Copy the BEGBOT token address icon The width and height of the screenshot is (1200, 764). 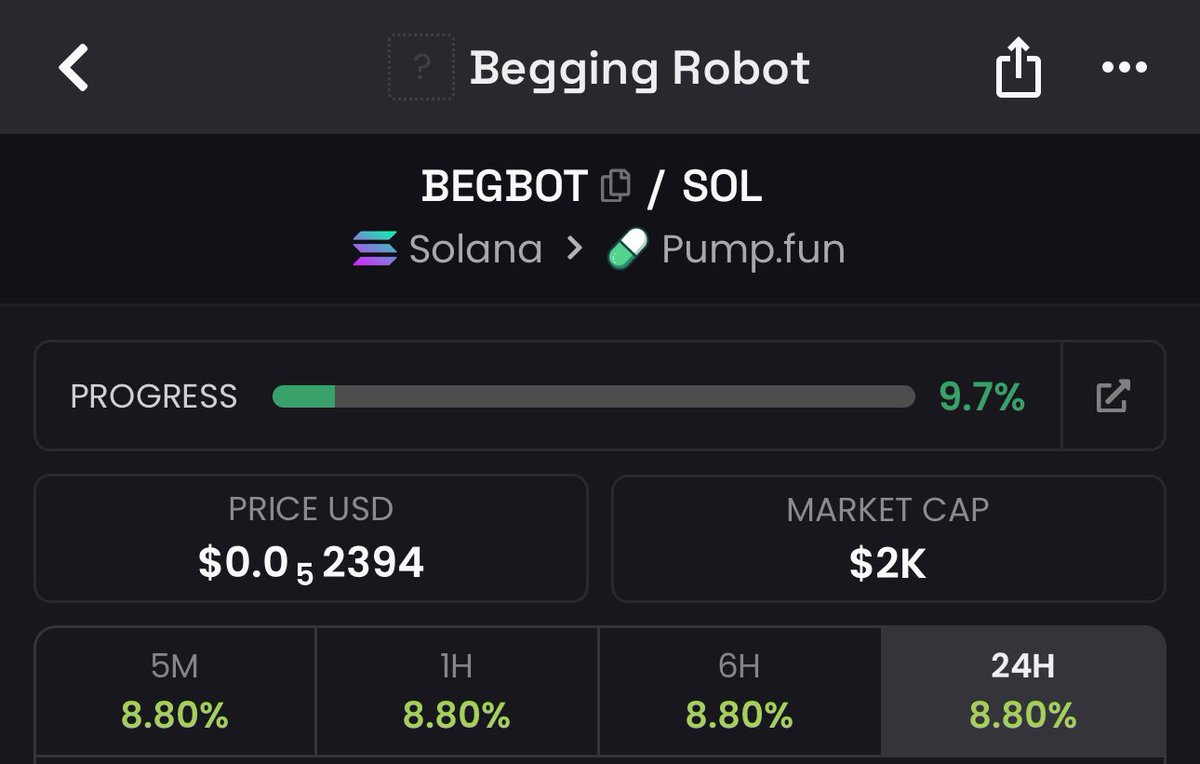616,185
